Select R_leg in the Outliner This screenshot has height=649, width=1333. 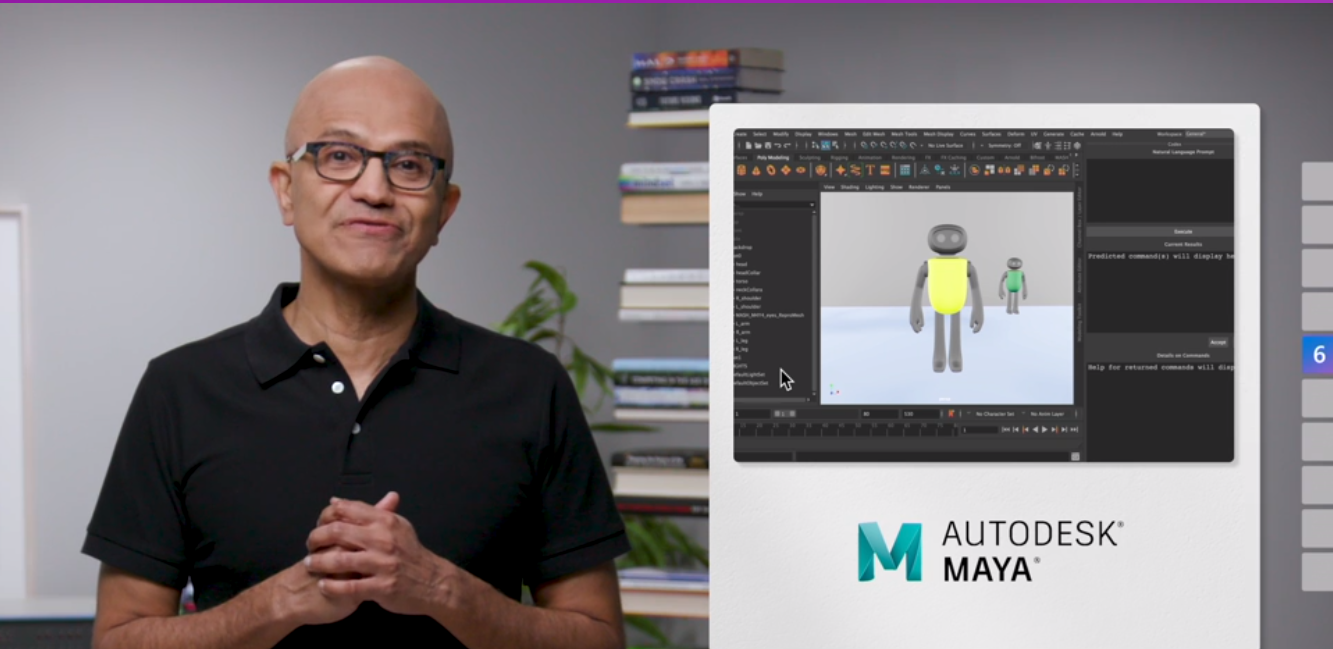coord(743,349)
